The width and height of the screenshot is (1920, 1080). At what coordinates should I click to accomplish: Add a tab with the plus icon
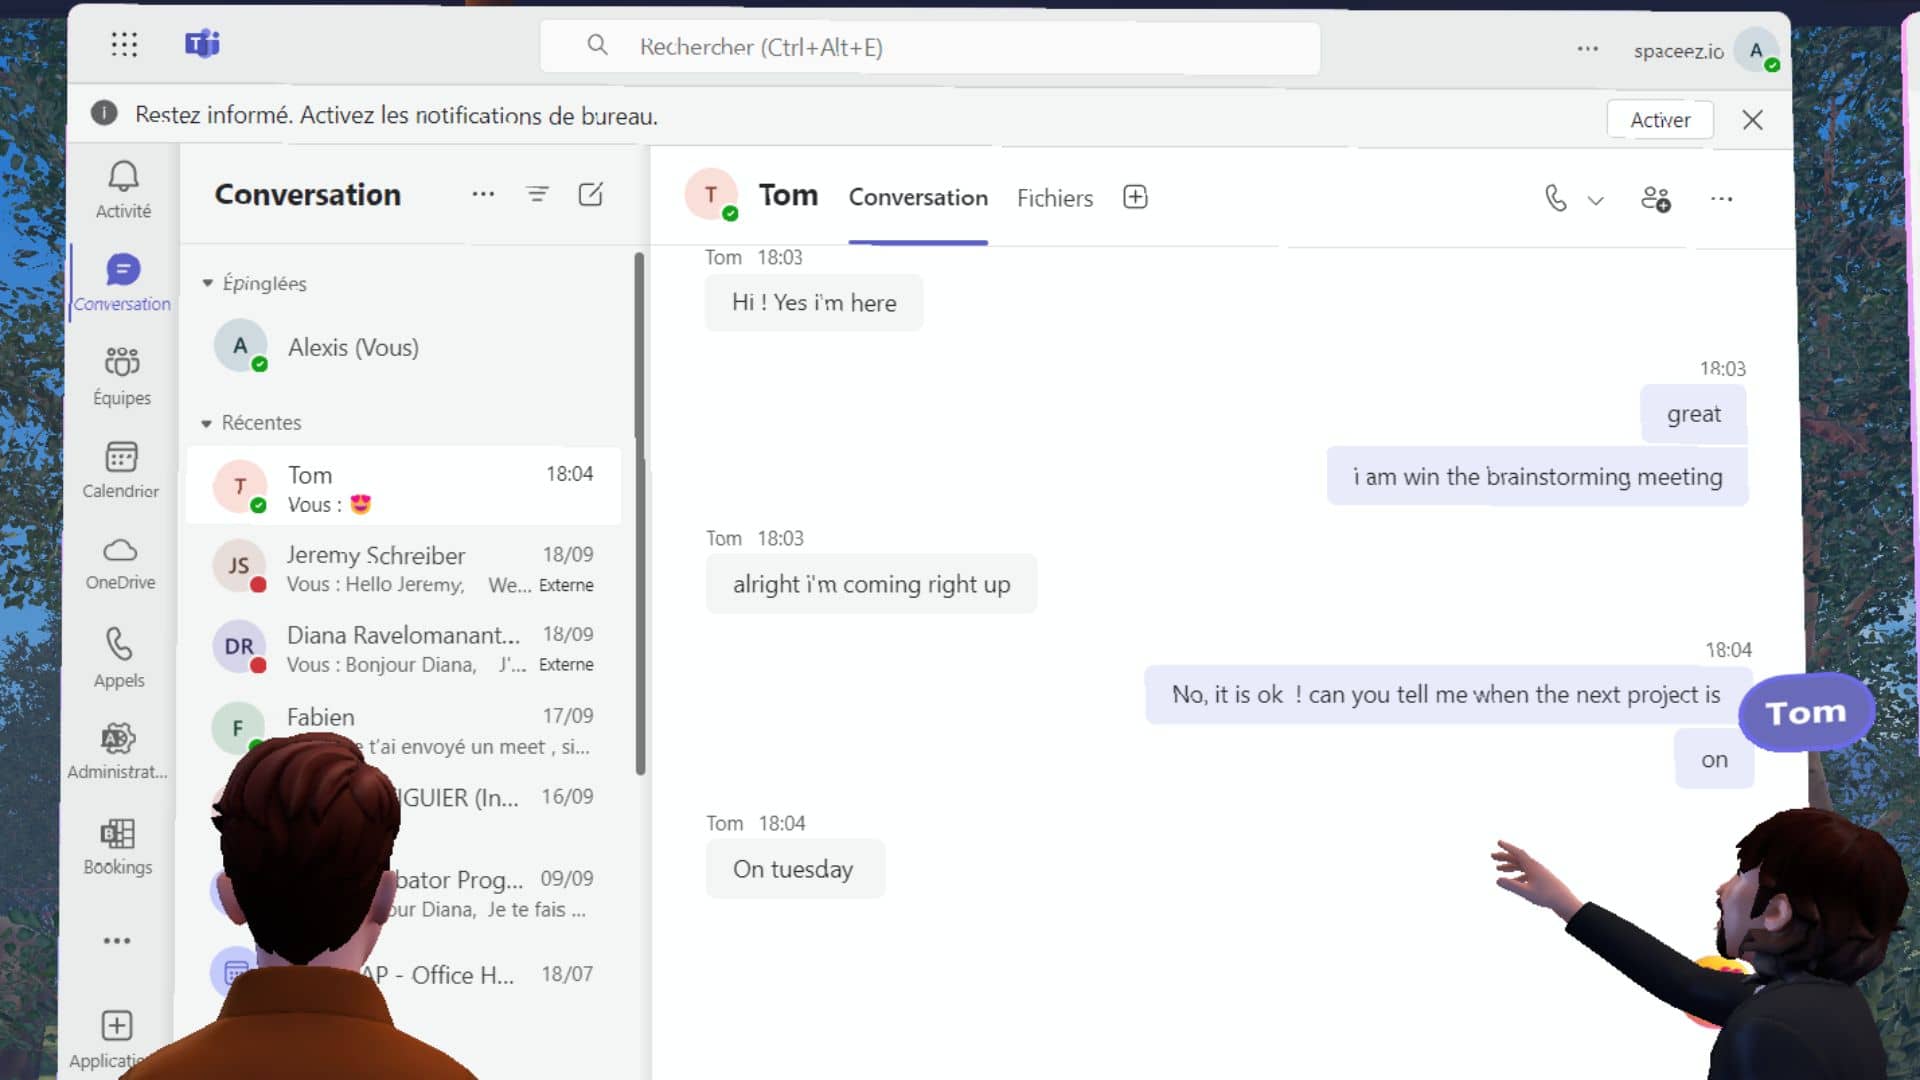point(1135,197)
